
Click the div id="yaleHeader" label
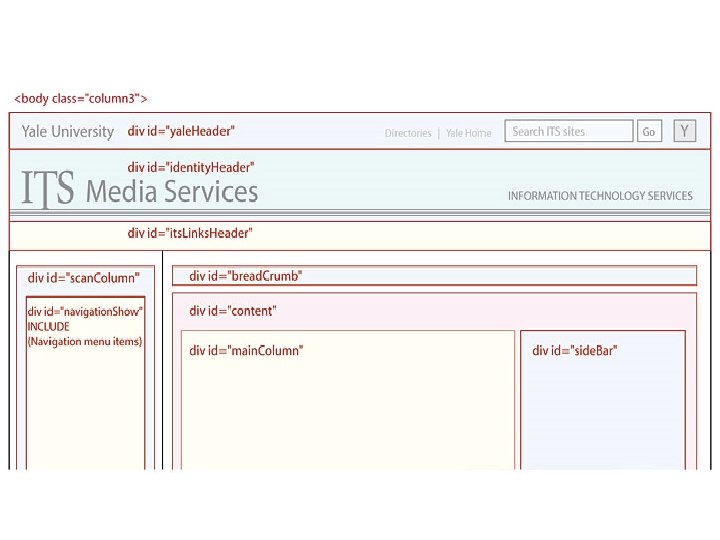181,131
